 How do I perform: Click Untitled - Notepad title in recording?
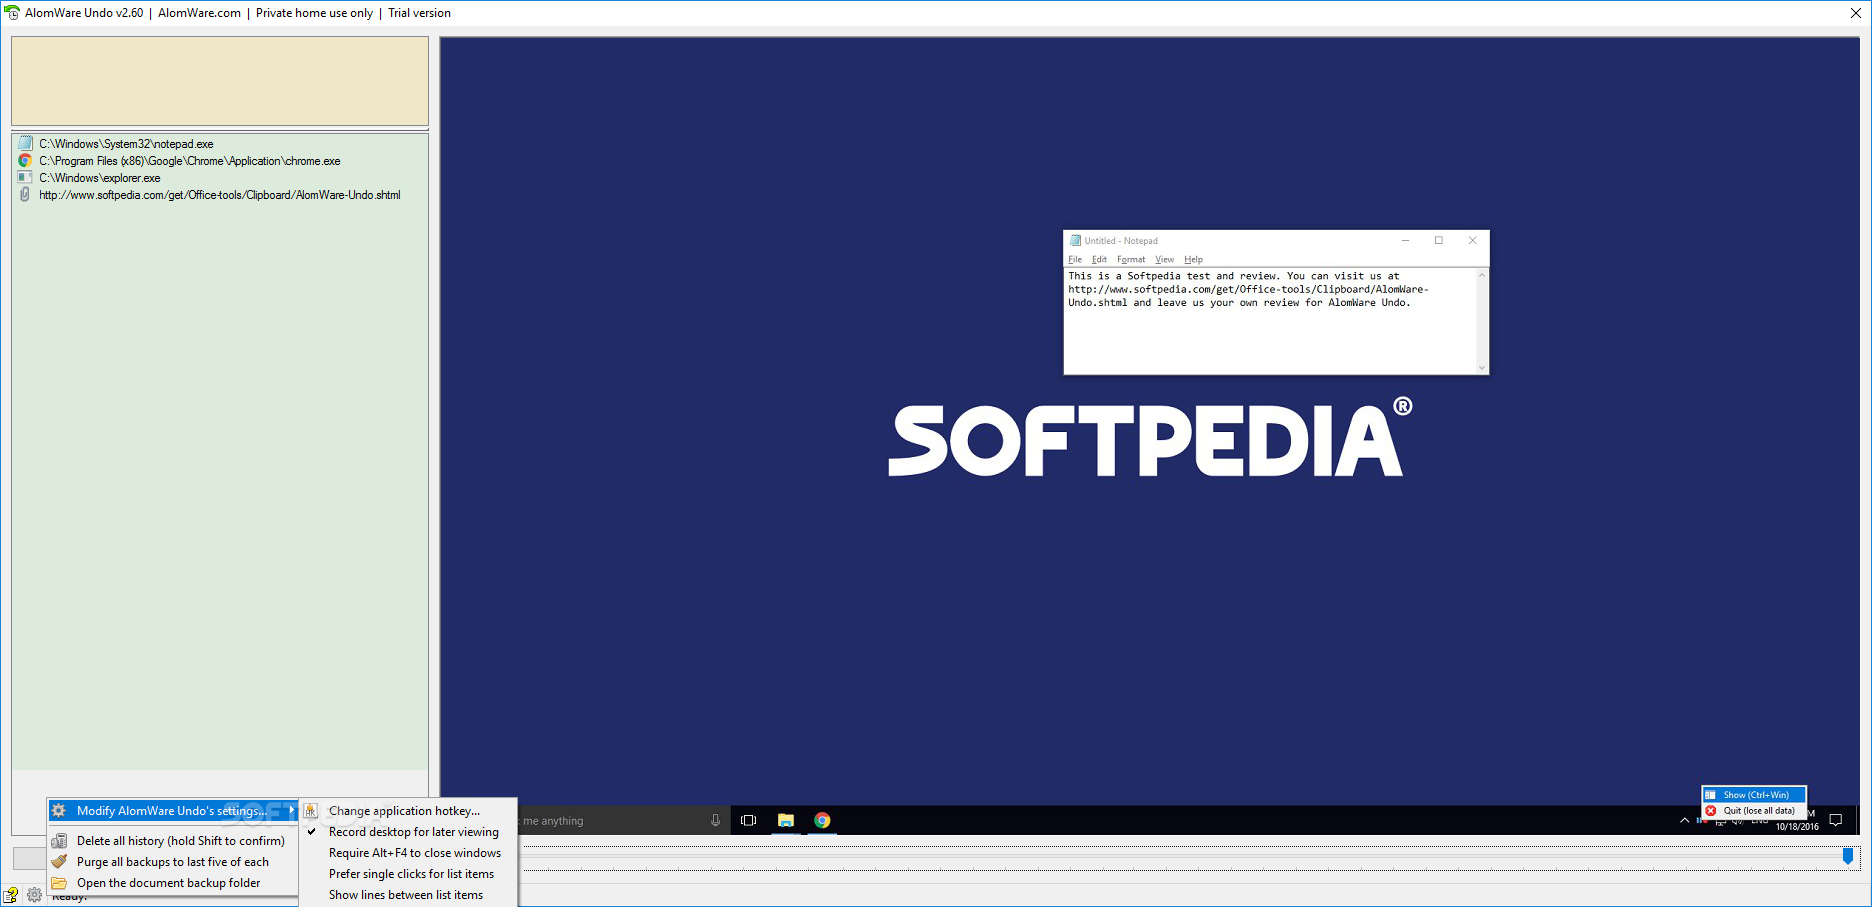pyautogui.click(x=1121, y=241)
